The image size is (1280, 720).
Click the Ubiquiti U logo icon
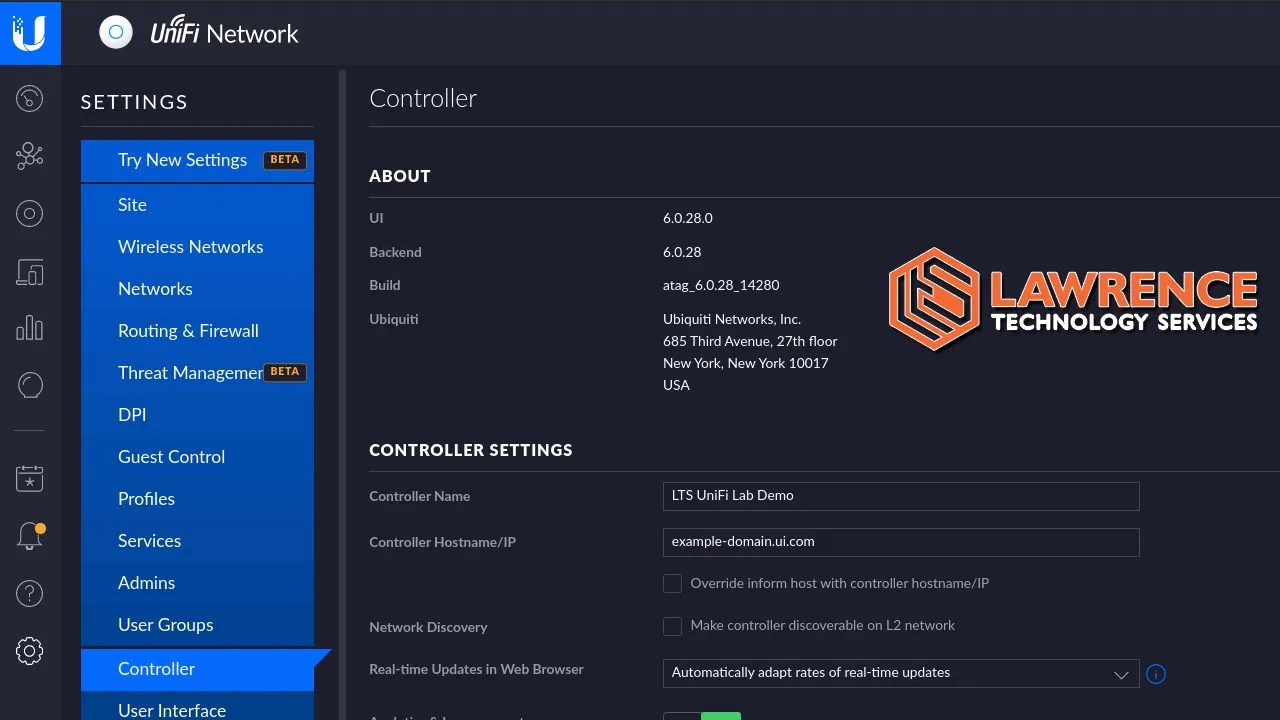point(30,32)
